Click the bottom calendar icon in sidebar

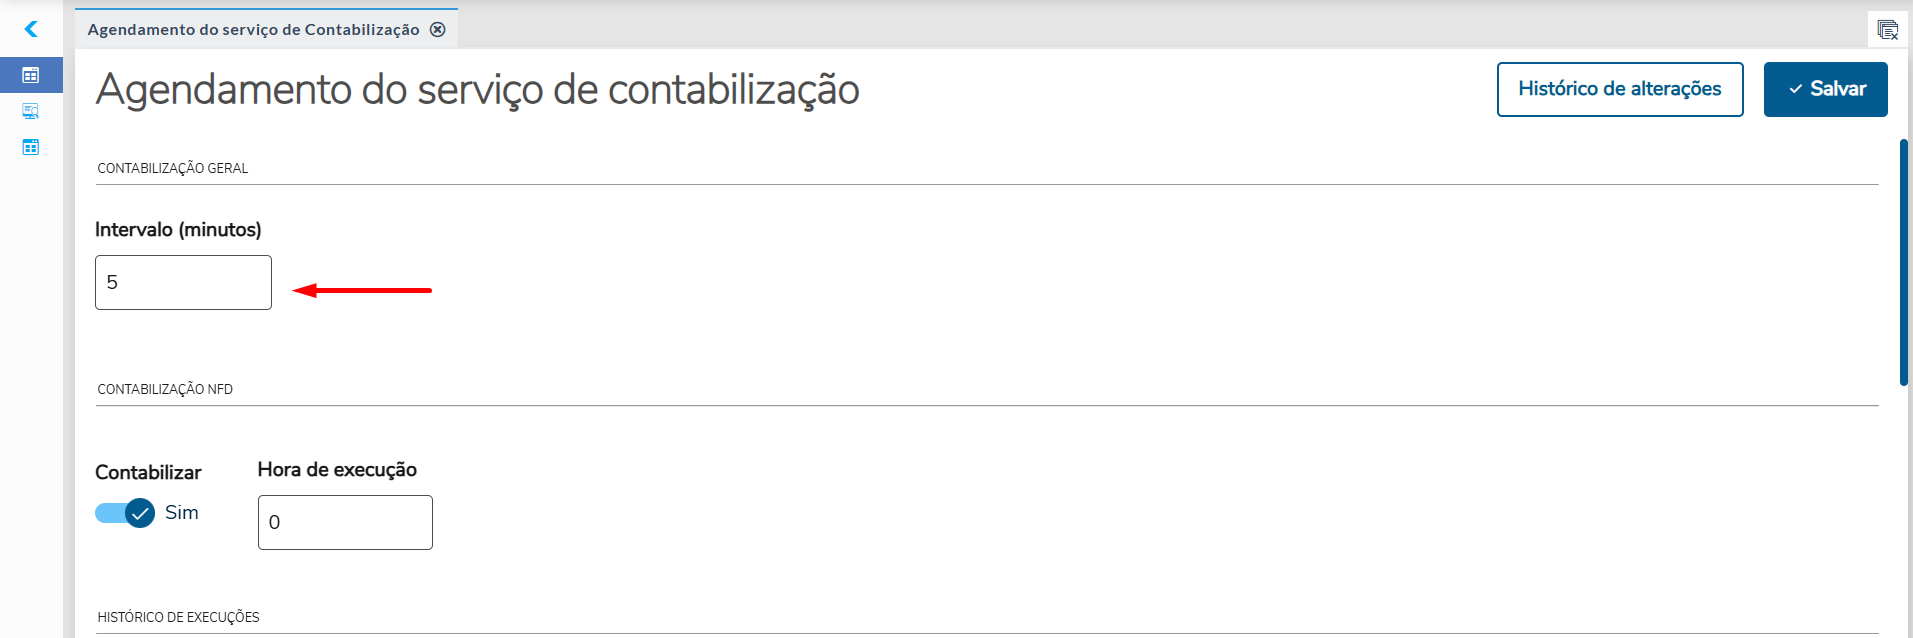pyautogui.click(x=31, y=147)
